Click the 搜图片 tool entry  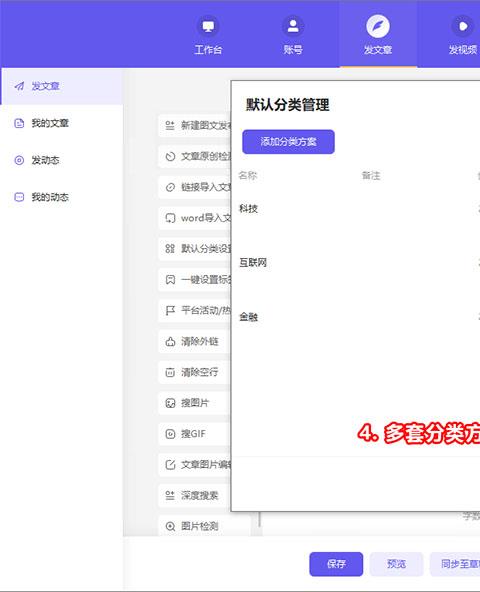[x=194, y=403]
